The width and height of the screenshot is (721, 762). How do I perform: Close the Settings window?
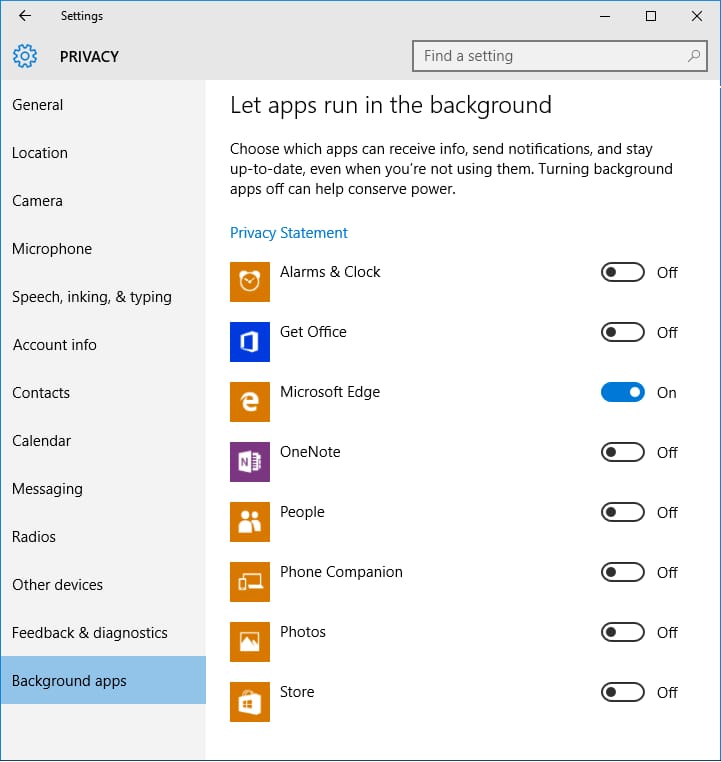tap(697, 16)
